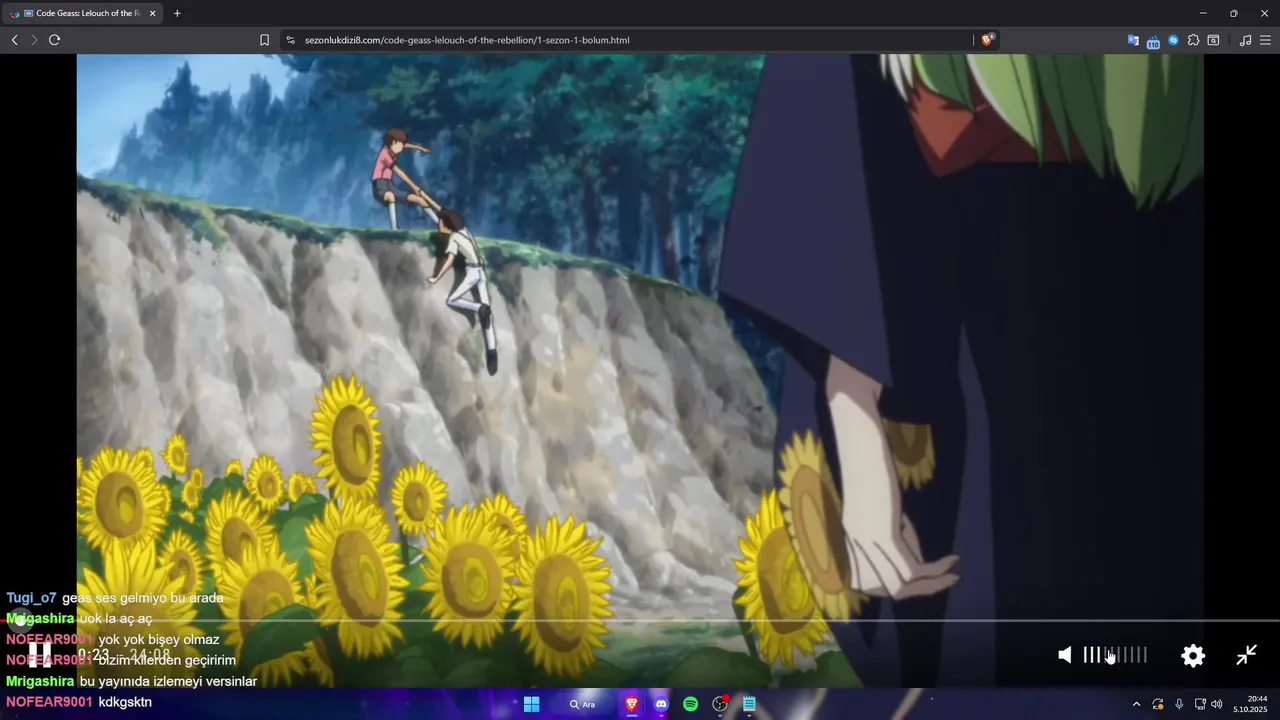The width and height of the screenshot is (1280, 720).
Task: Close the Code Geass tab
Action: [x=152, y=13]
